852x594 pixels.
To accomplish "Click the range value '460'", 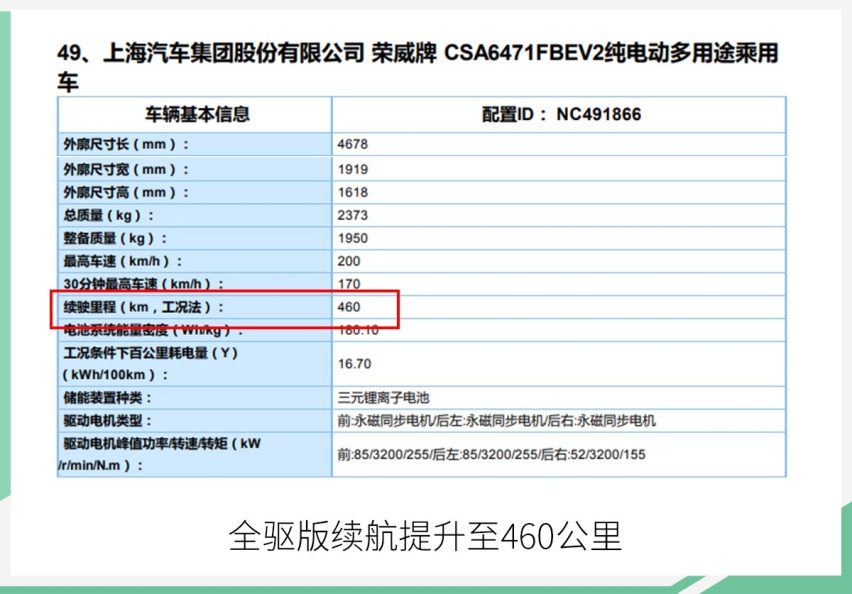I will coord(348,307).
